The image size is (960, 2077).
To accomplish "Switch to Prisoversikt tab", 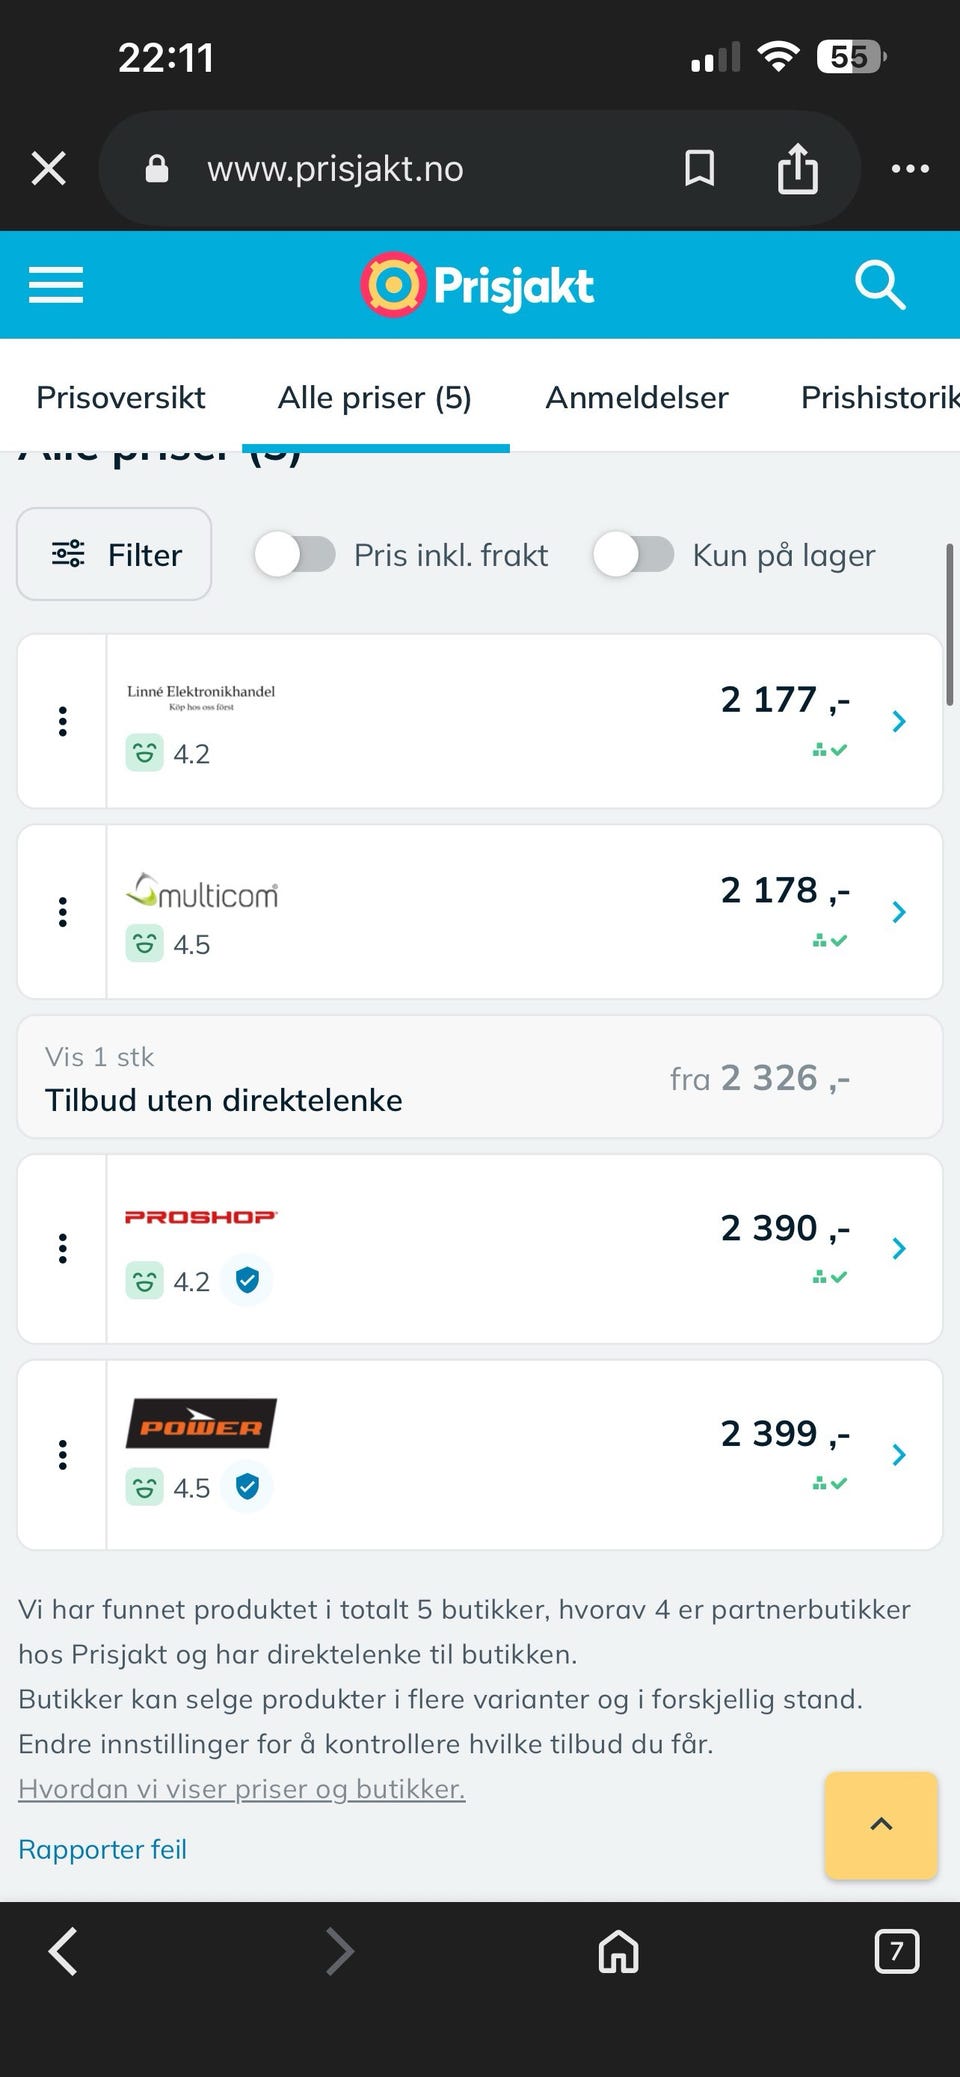I will point(121,397).
